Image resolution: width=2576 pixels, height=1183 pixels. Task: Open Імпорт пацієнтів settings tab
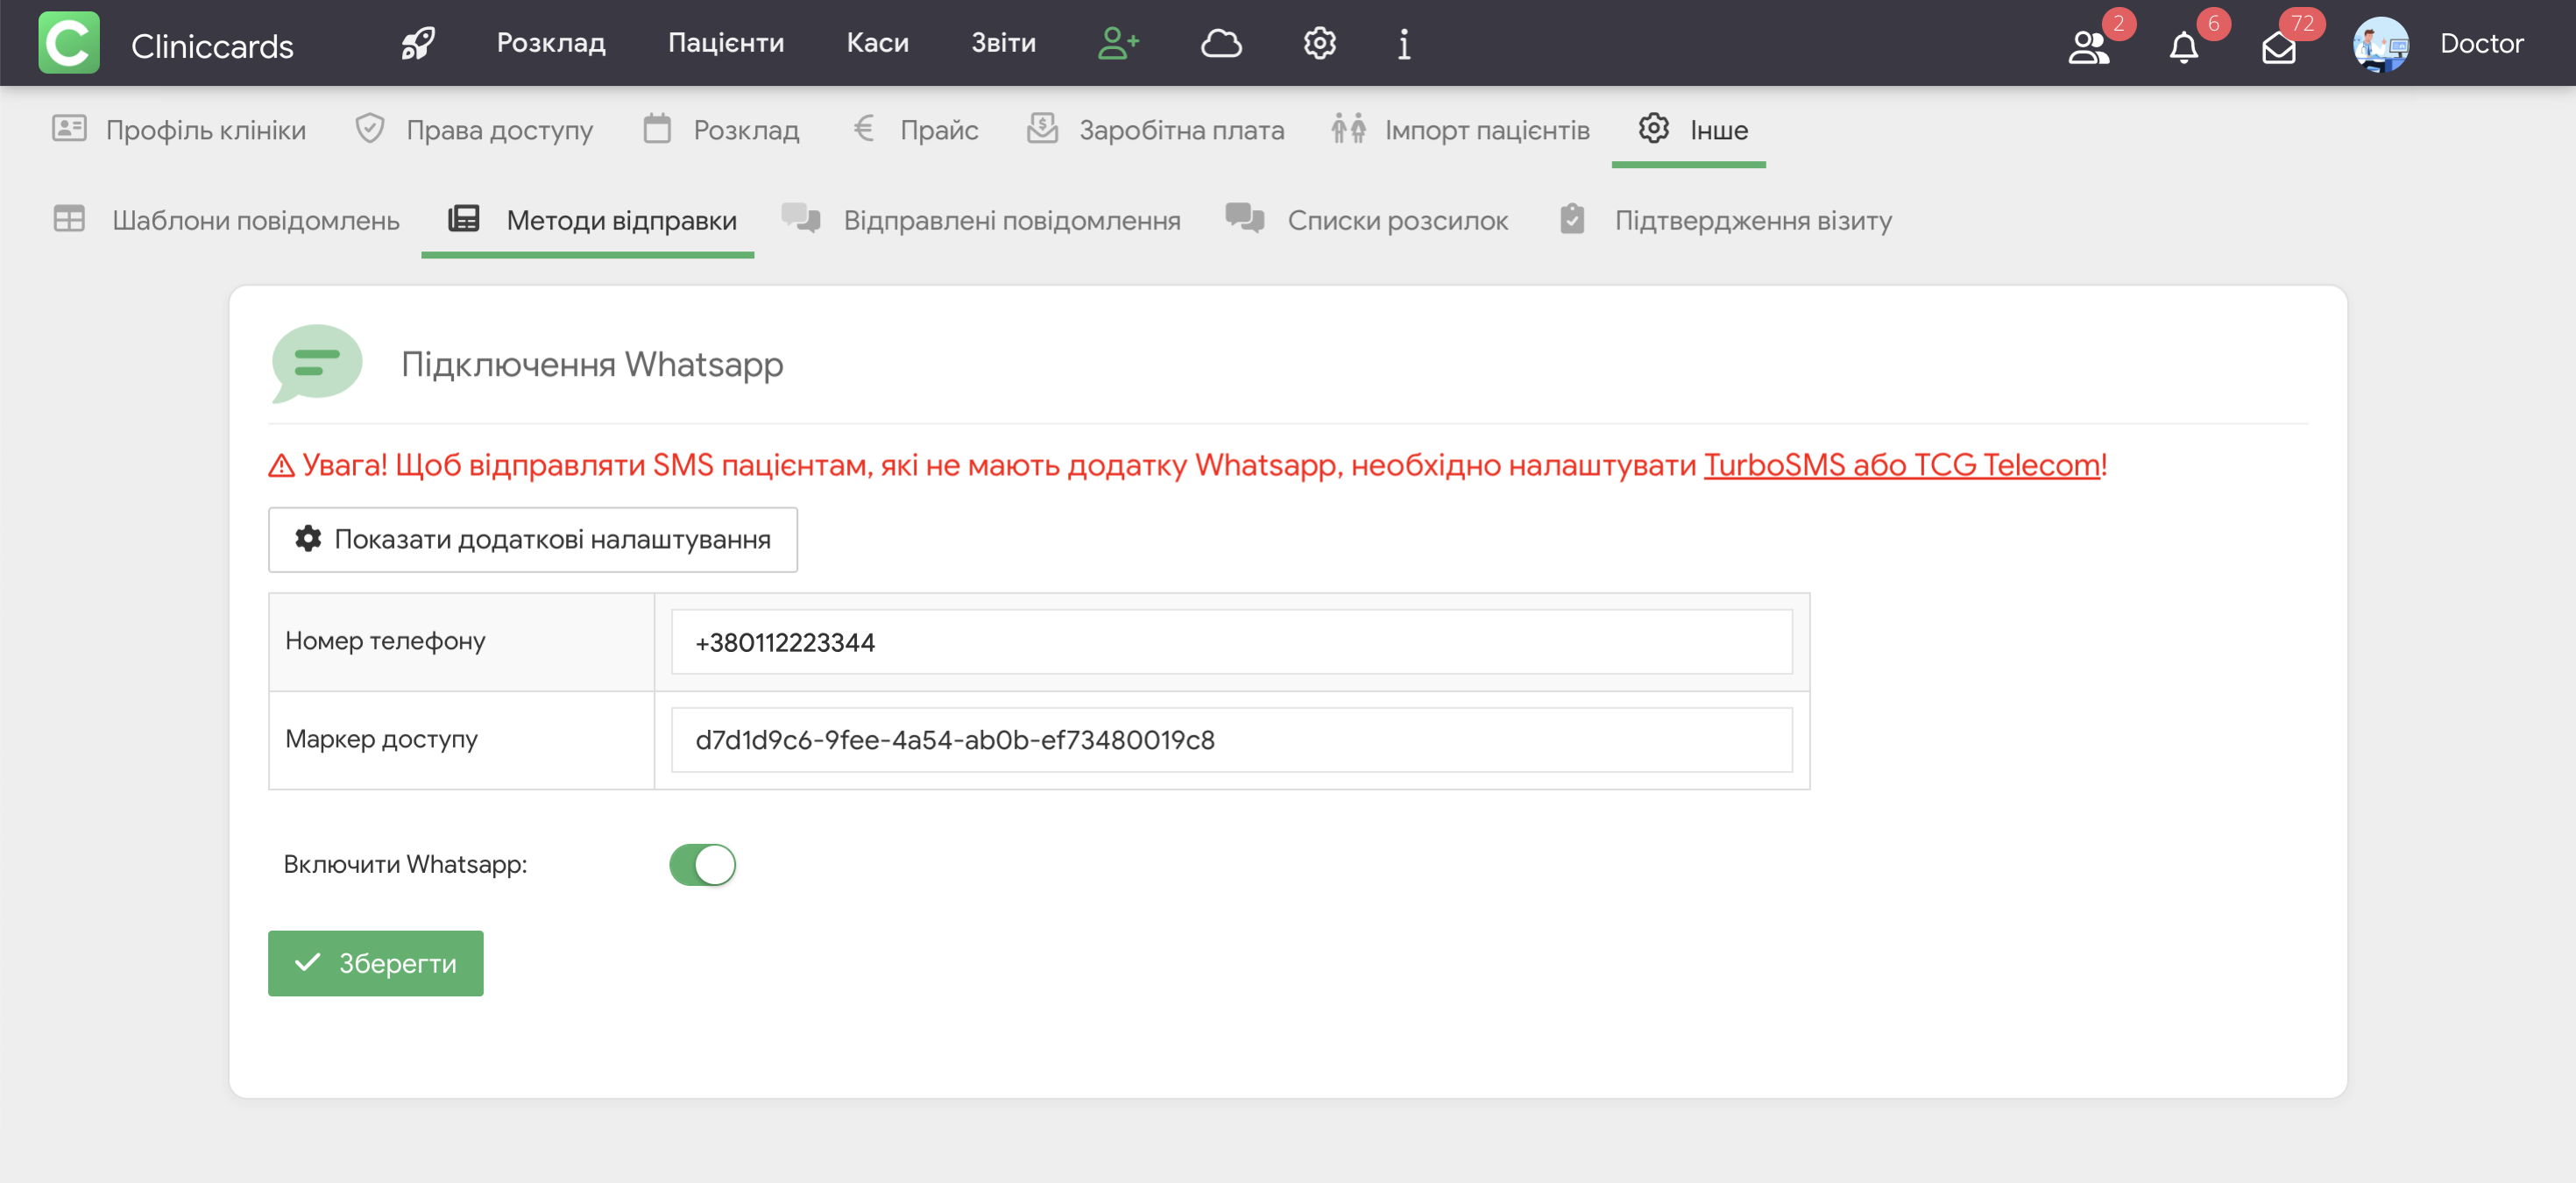click(1460, 130)
